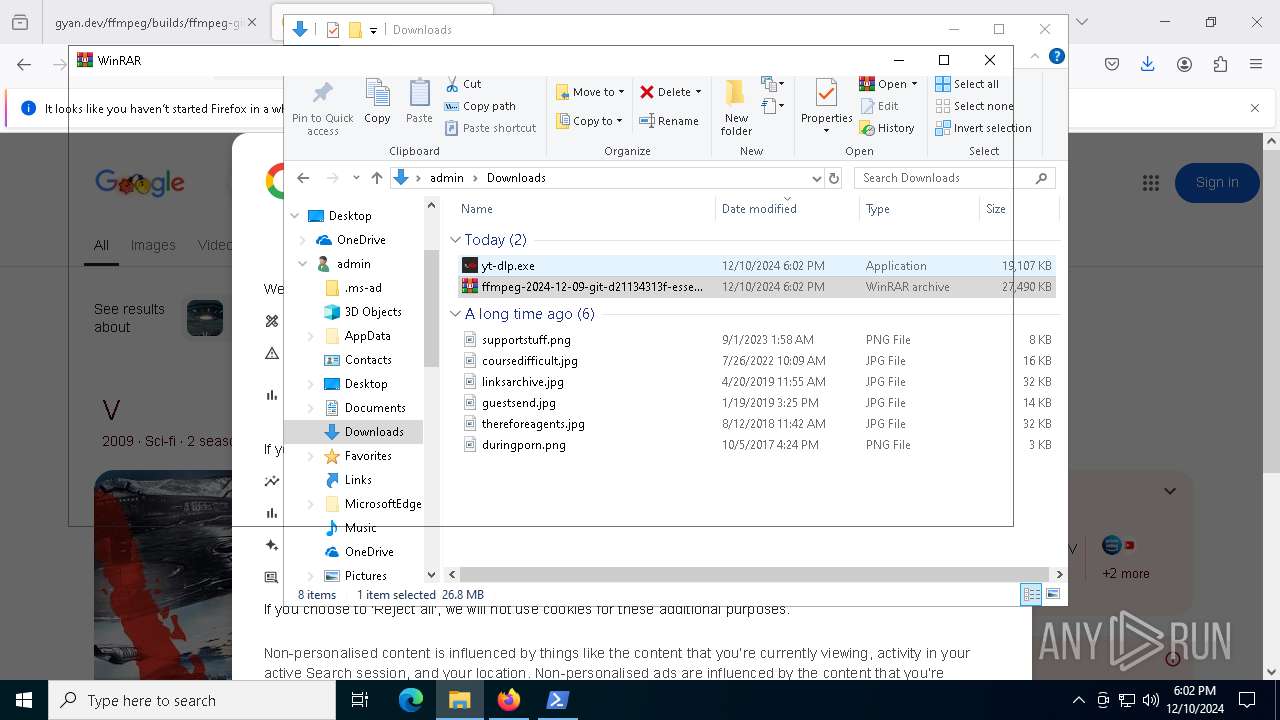1280x720 pixels.
Task: Switch to Images tab on Google
Action: click(x=153, y=245)
